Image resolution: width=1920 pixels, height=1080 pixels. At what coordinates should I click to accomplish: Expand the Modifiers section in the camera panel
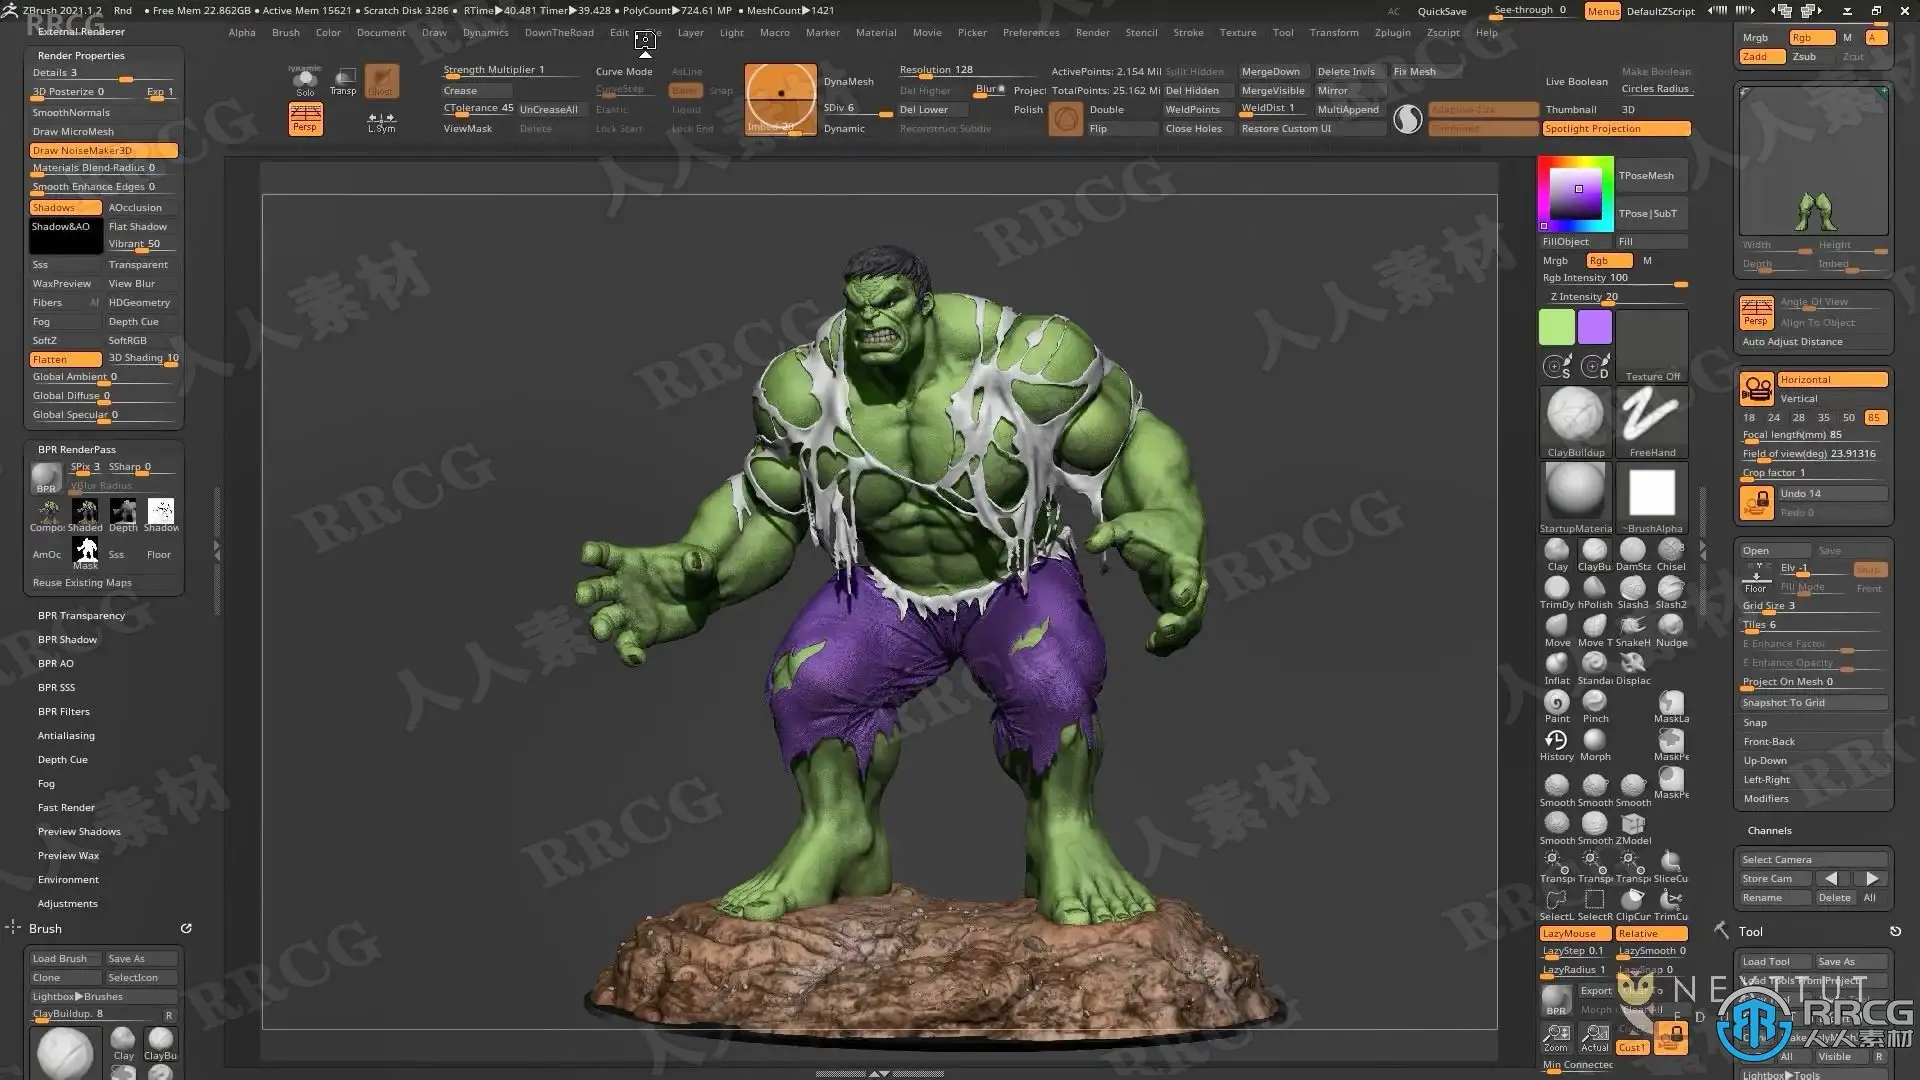[1766, 799]
